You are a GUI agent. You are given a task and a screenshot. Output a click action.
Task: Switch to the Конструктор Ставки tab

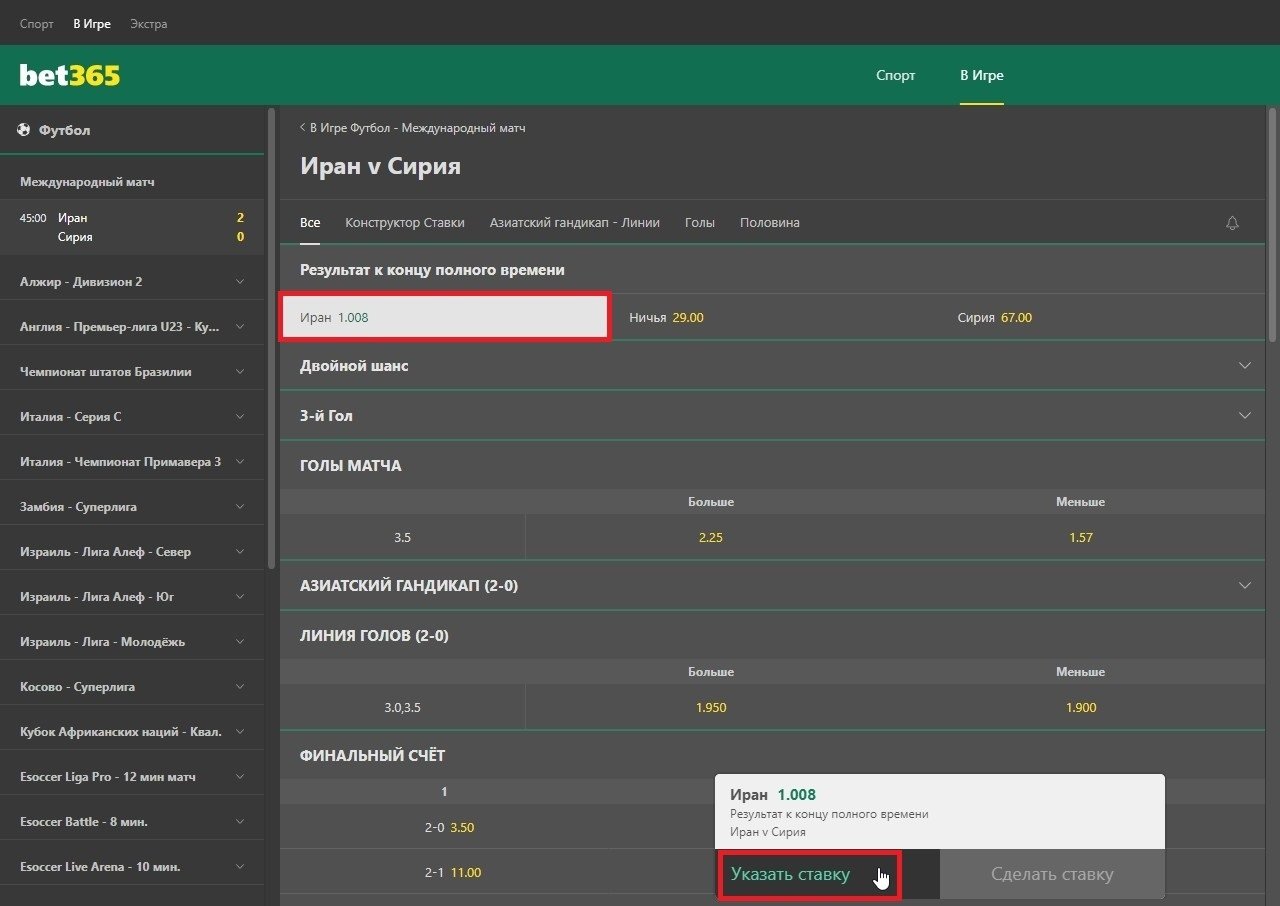(404, 223)
